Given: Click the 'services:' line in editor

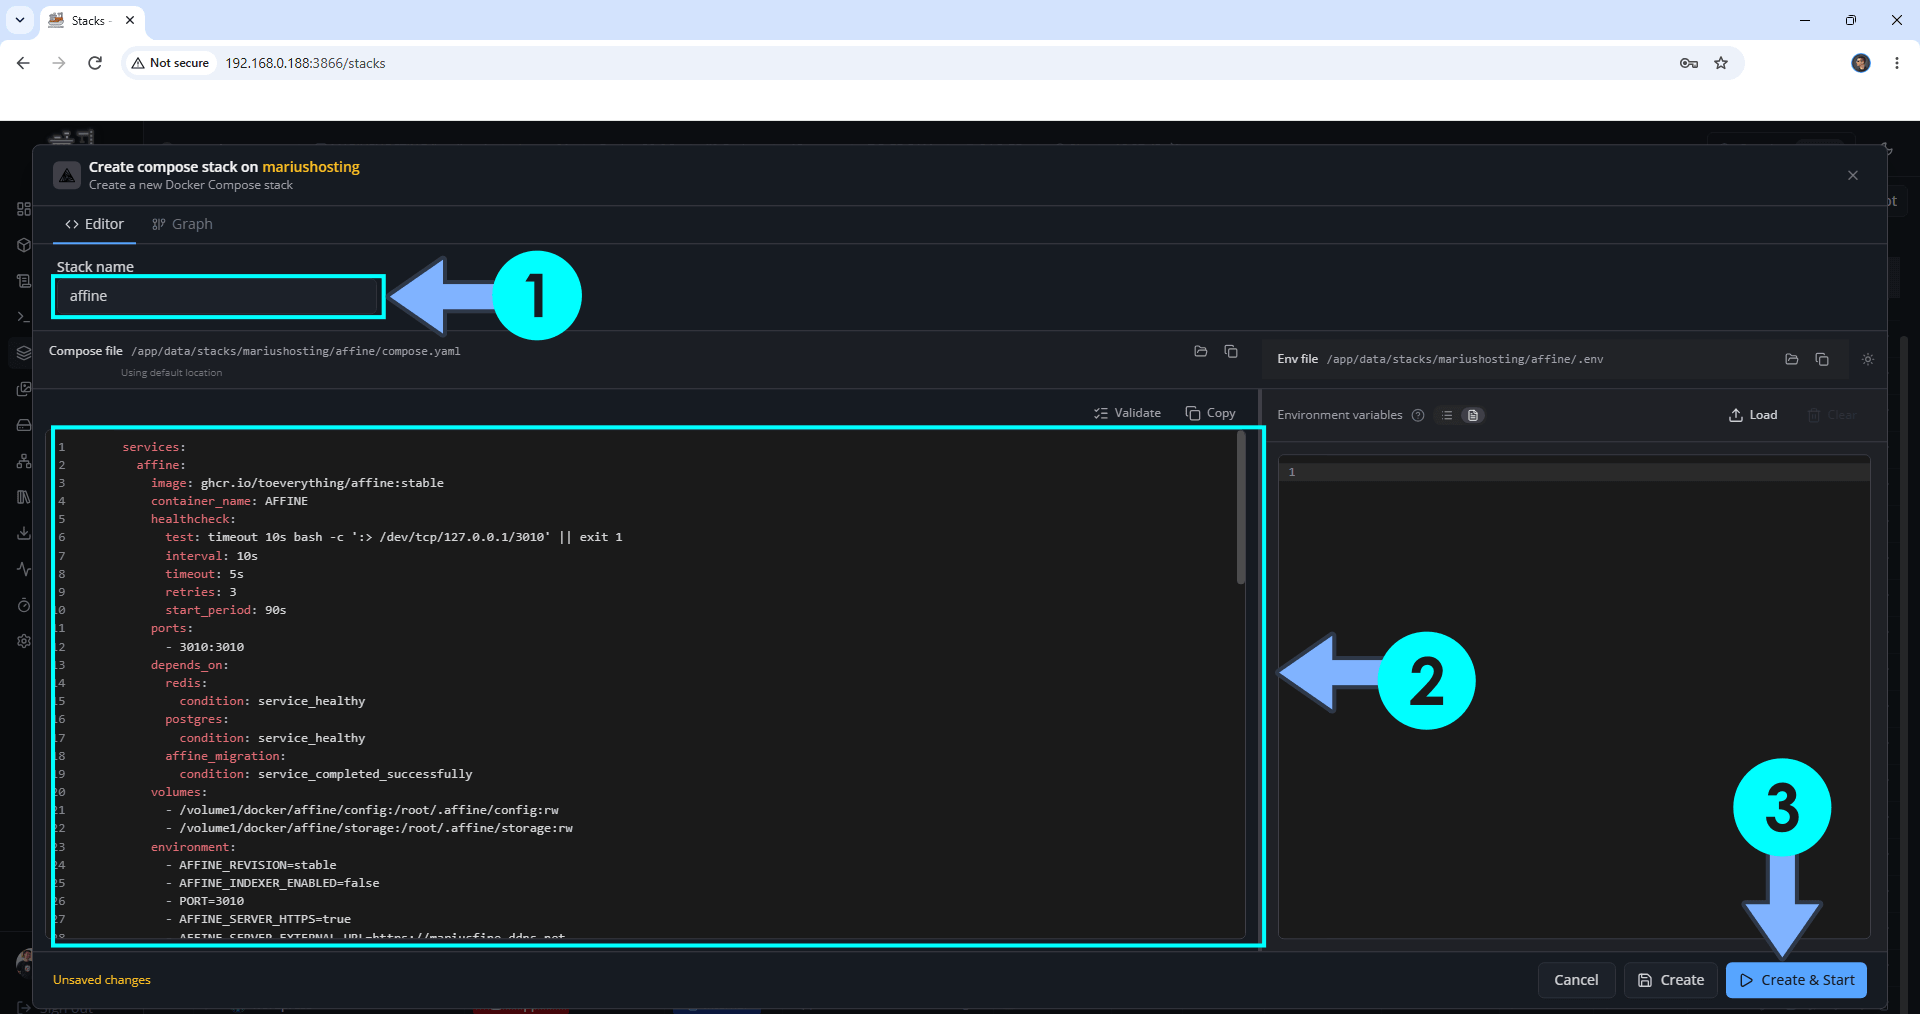Looking at the screenshot, I should [154, 447].
